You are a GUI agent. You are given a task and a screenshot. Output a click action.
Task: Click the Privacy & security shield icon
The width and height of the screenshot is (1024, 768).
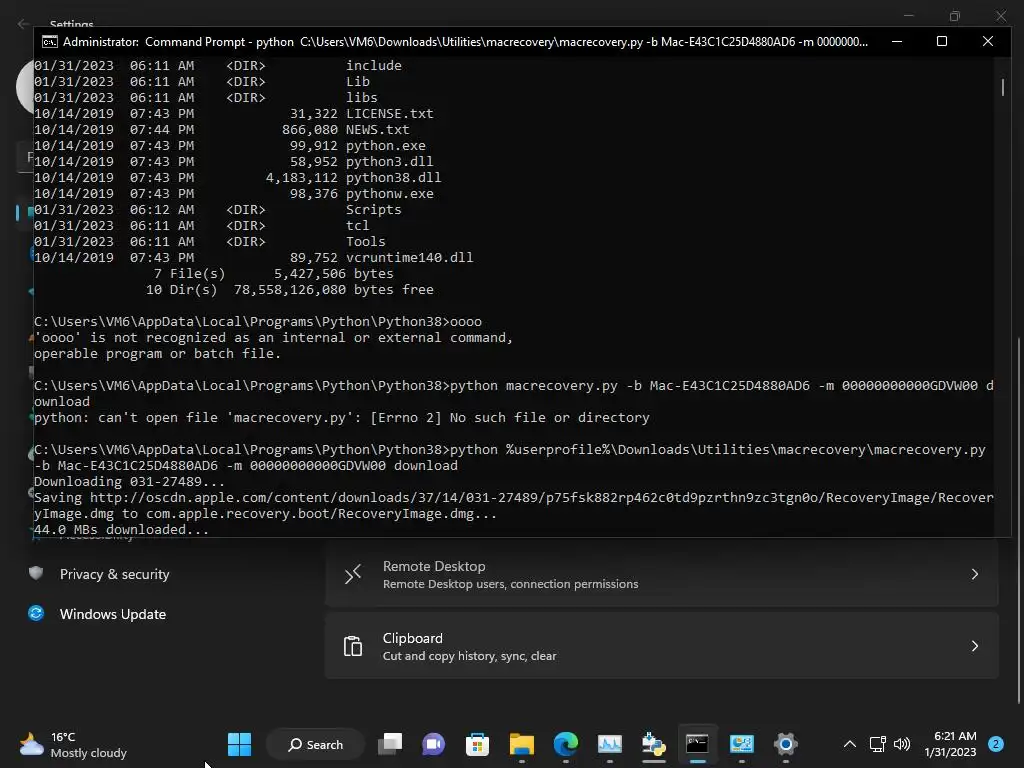(x=36, y=573)
